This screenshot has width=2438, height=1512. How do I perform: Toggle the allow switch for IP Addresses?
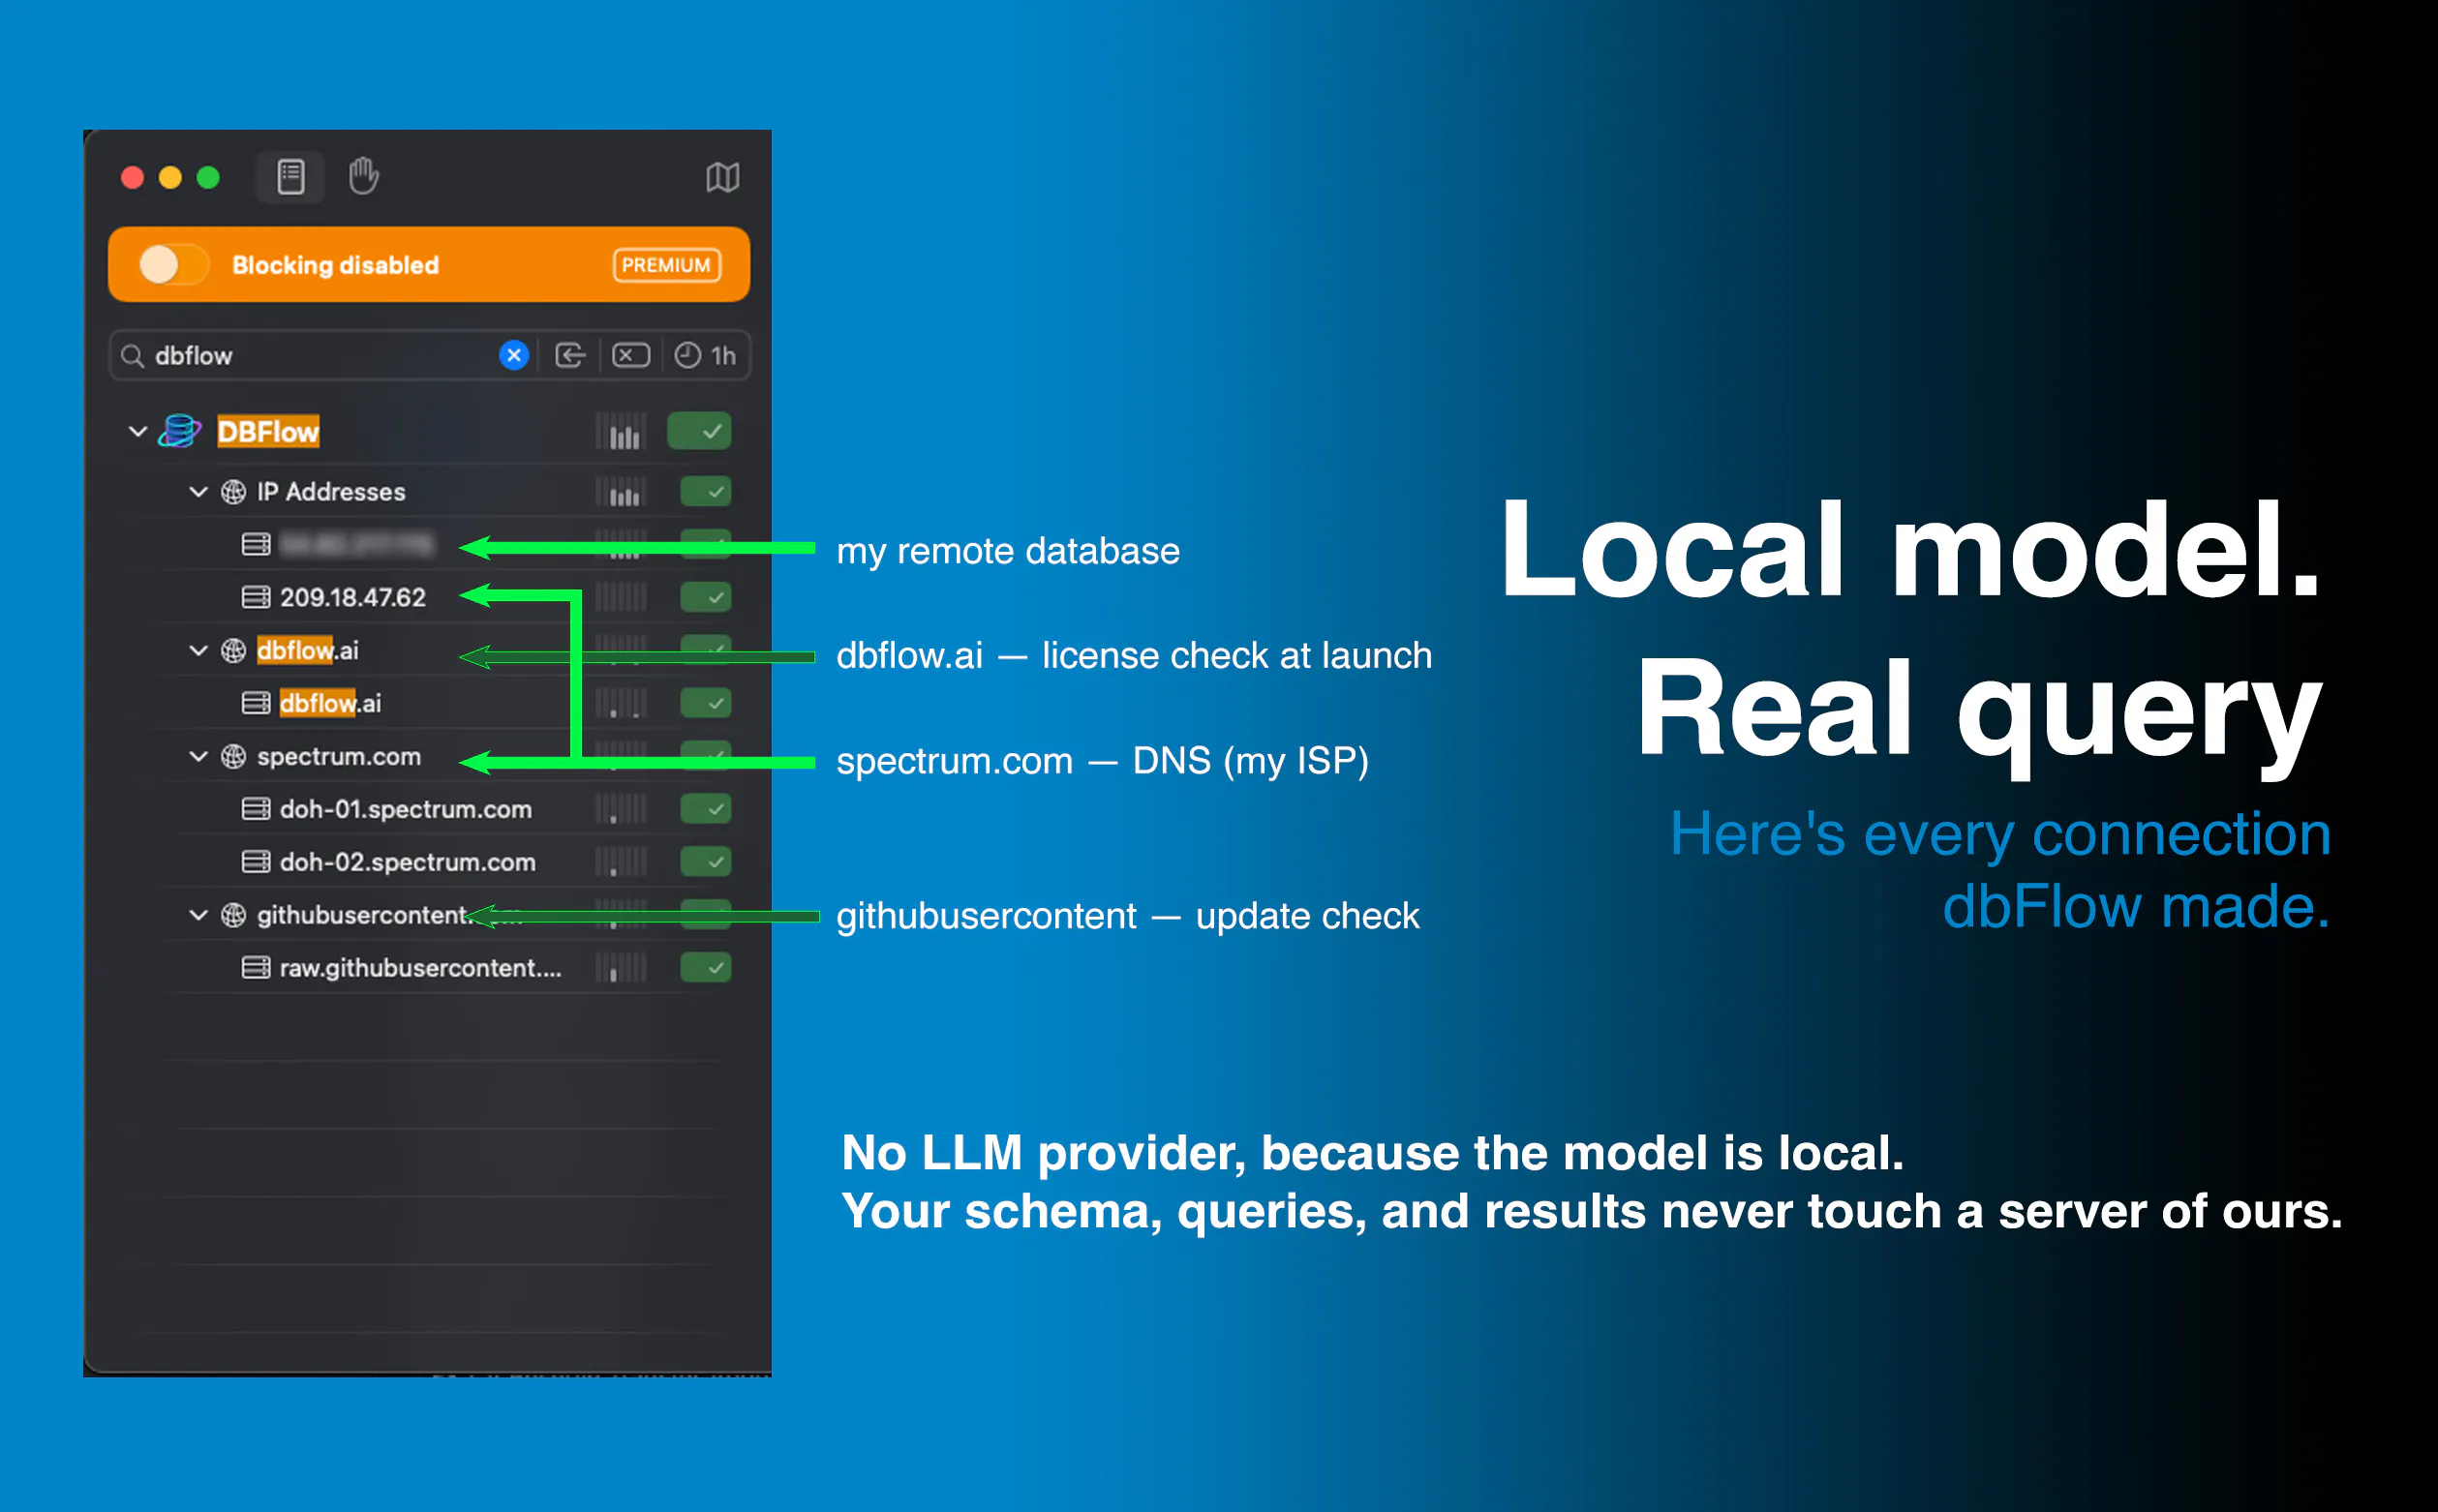click(705, 492)
